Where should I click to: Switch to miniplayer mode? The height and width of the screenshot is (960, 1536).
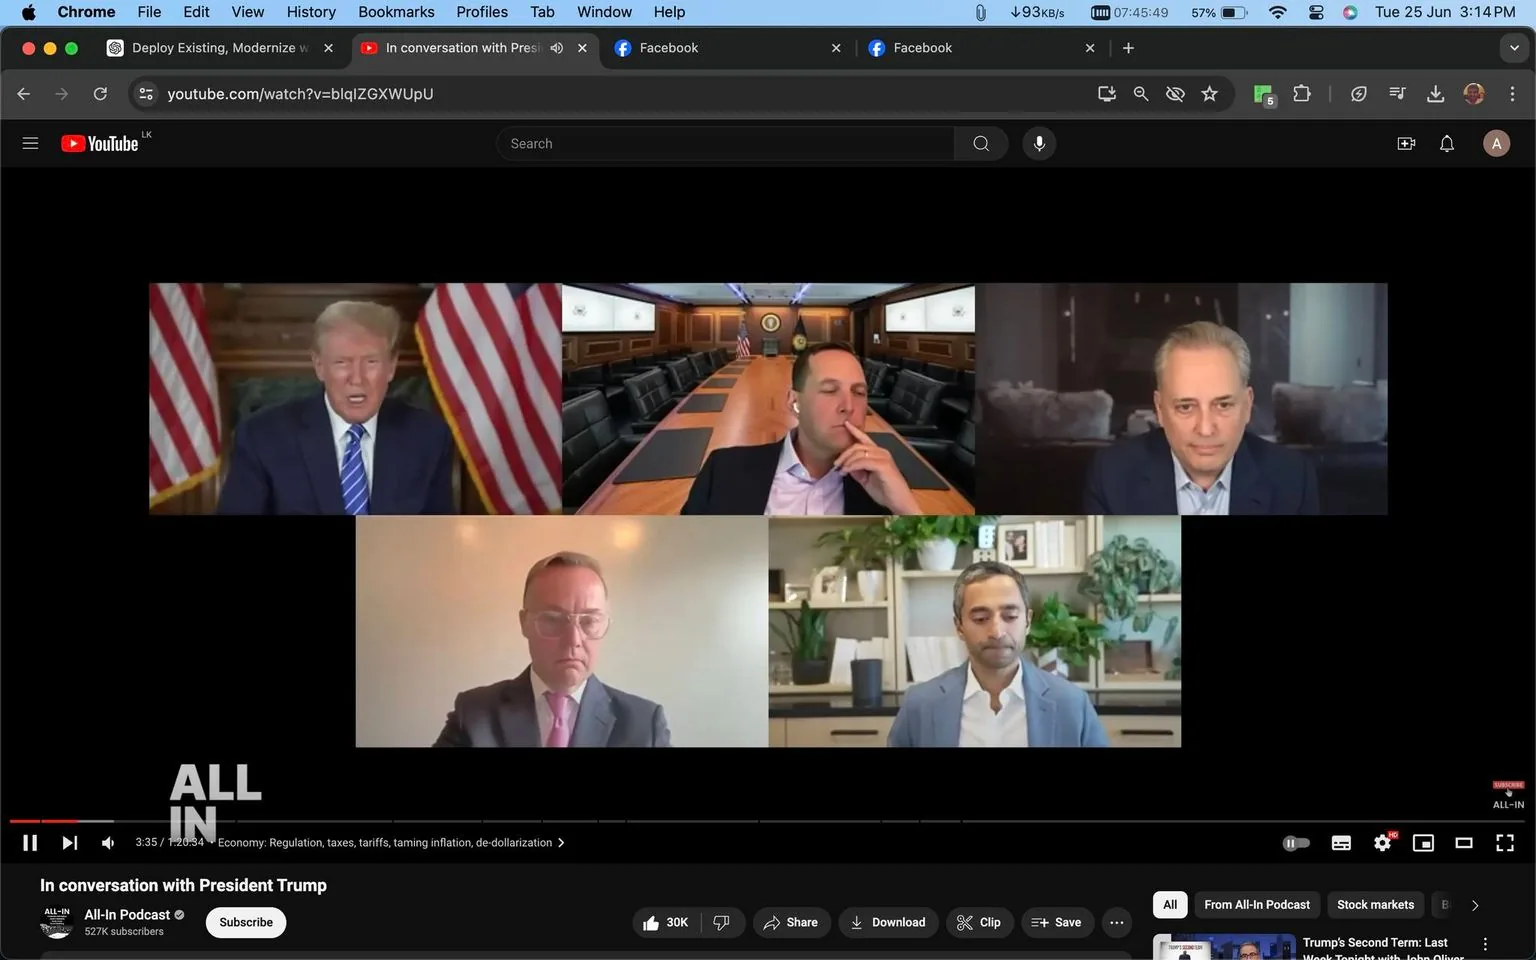pos(1423,842)
